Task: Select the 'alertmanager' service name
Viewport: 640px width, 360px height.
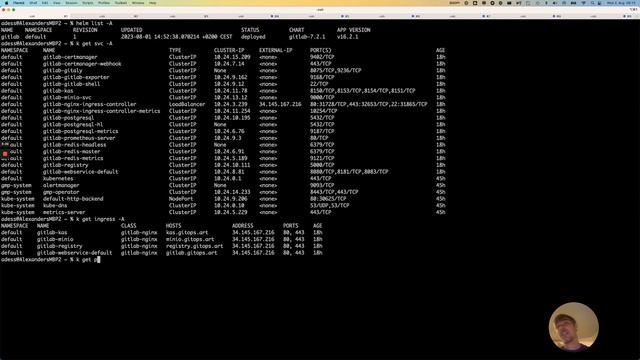Action: (61, 185)
